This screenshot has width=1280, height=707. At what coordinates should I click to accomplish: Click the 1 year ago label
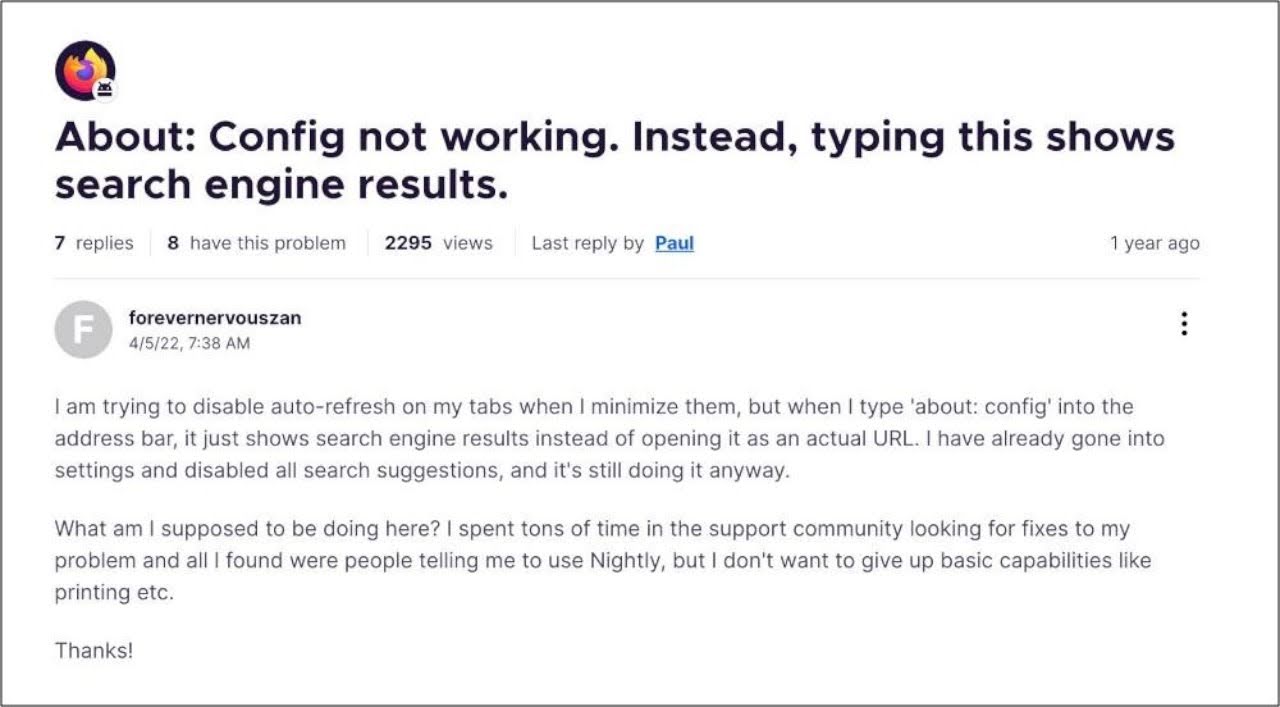pyautogui.click(x=1154, y=243)
